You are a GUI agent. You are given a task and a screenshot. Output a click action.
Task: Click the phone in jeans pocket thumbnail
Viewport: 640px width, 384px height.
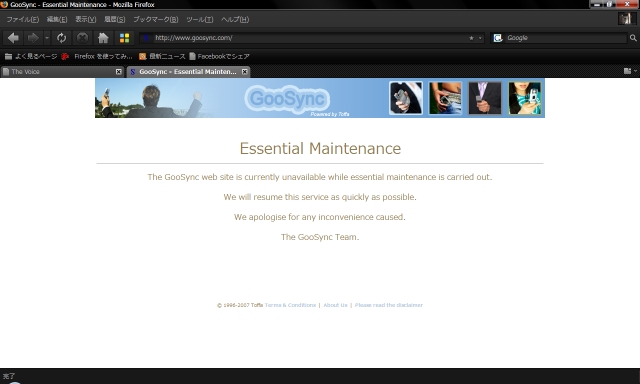(445, 98)
